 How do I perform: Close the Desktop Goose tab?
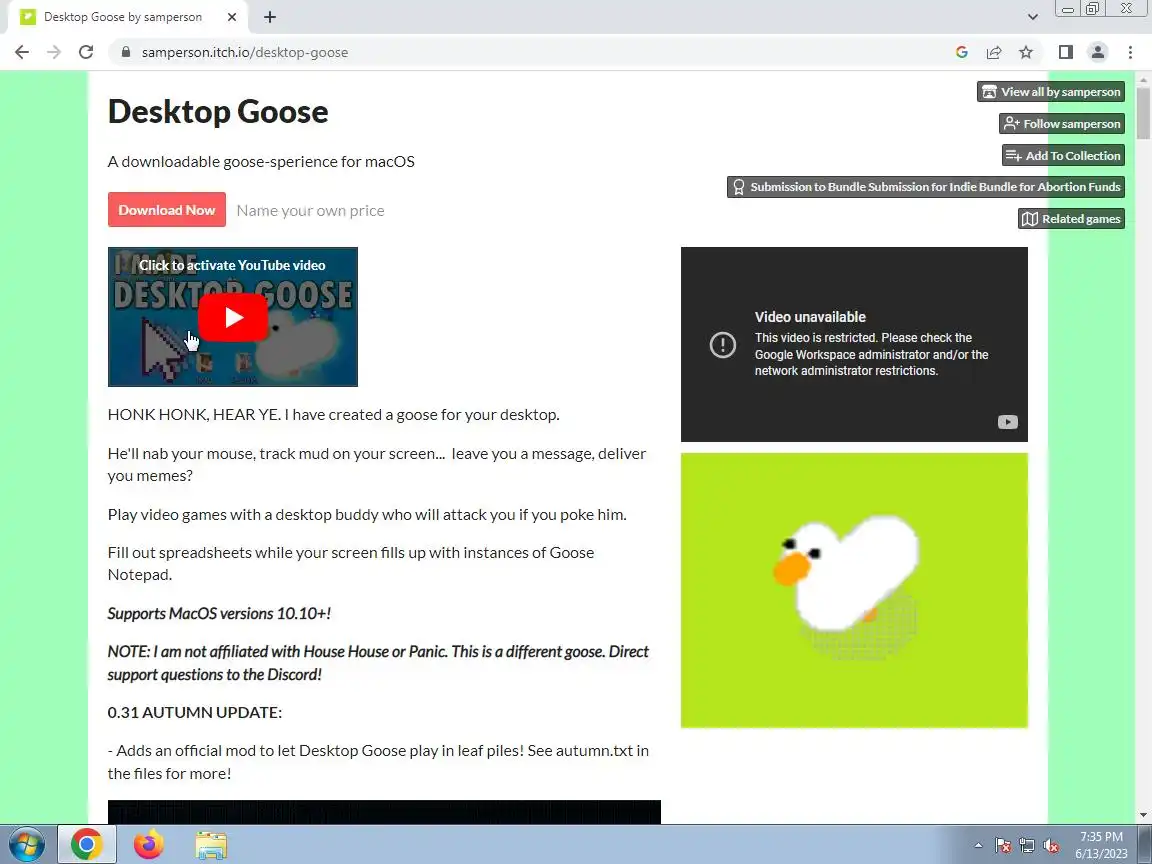(231, 17)
